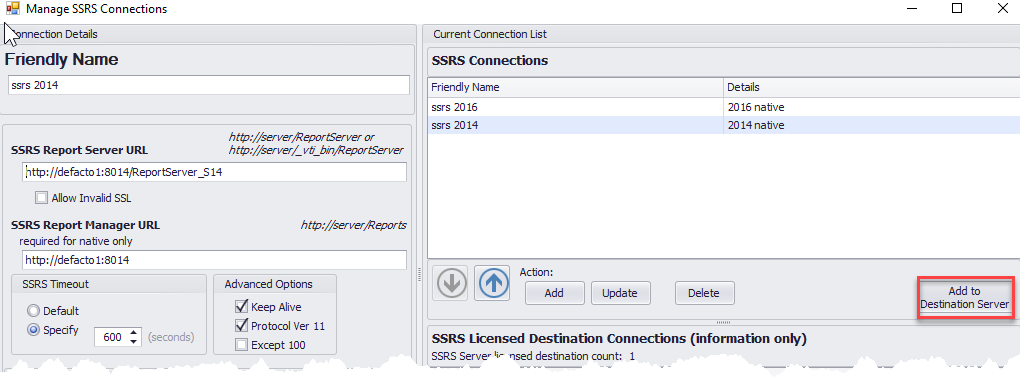Image resolution: width=1020 pixels, height=383 pixels.
Task: Click the SSRS Report Manager URL field
Action: 214,260
